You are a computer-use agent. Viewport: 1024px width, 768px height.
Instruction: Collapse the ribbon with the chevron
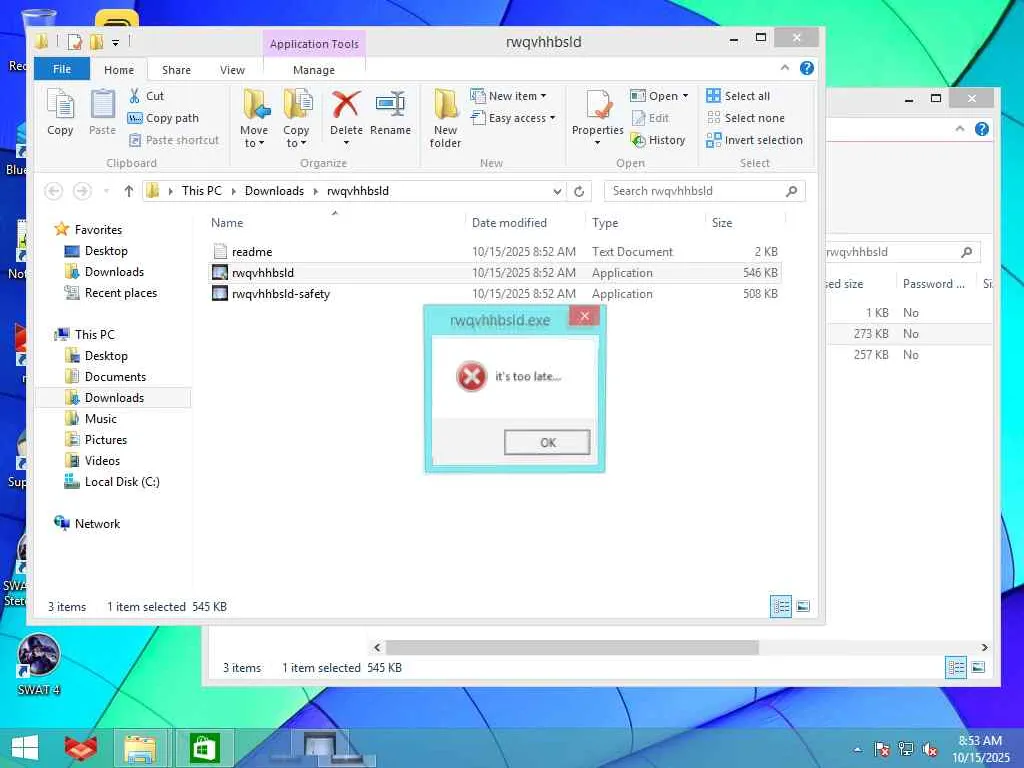point(785,68)
